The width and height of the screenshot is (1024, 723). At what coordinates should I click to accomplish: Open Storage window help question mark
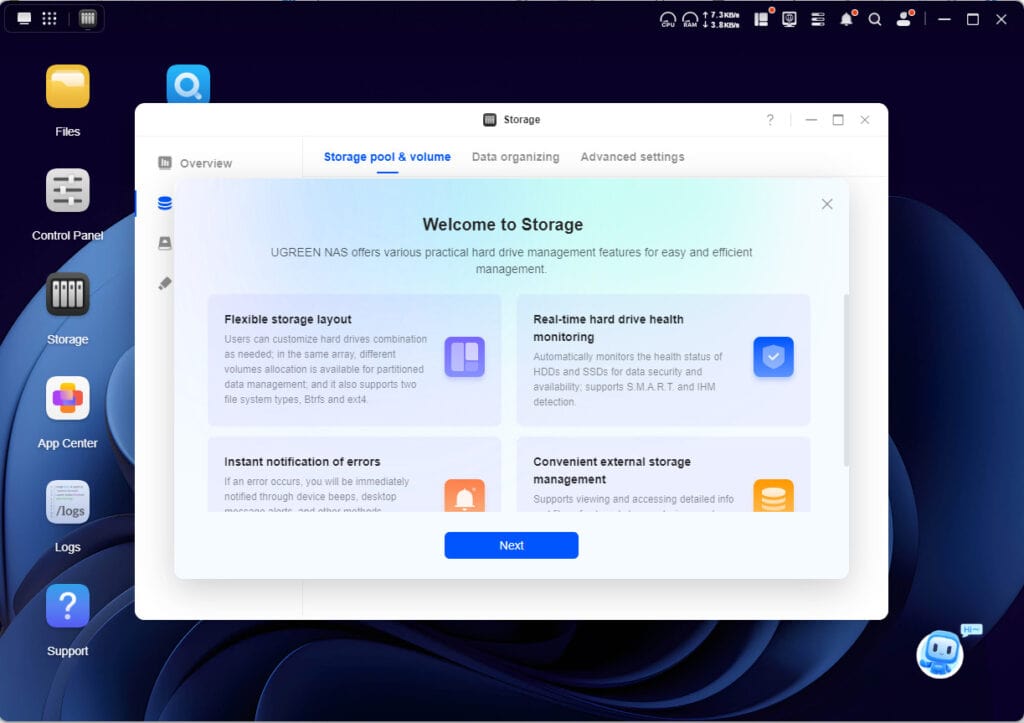click(x=770, y=120)
